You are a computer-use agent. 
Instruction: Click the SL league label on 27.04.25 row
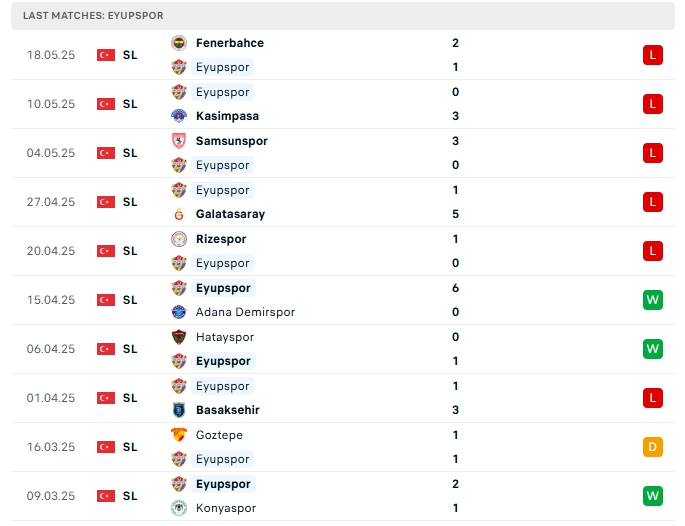[130, 202]
